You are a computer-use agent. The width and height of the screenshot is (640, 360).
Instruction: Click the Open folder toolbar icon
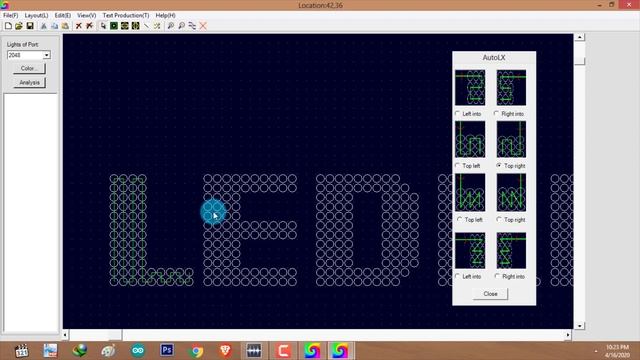click(x=19, y=26)
